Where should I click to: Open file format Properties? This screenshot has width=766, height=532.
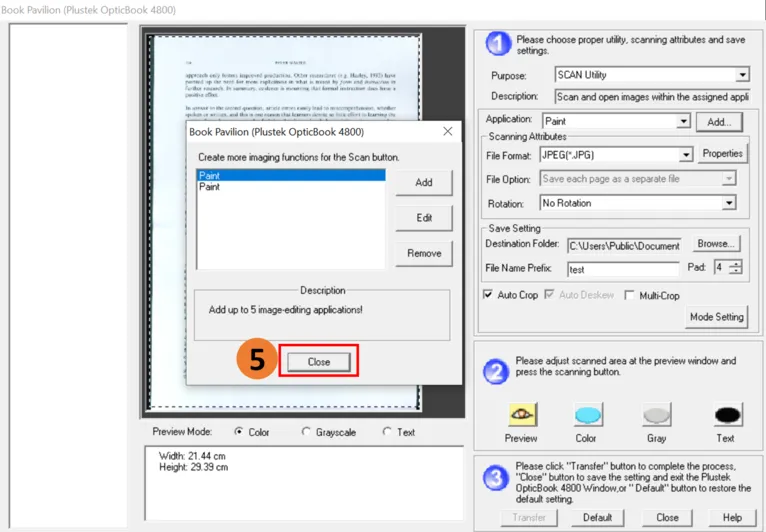pos(723,153)
